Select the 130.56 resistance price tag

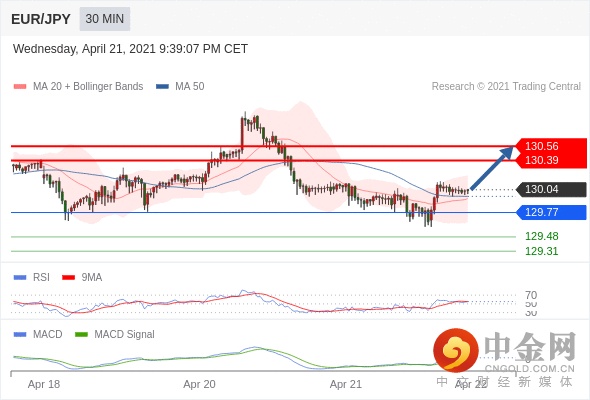click(x=551, y=146)
